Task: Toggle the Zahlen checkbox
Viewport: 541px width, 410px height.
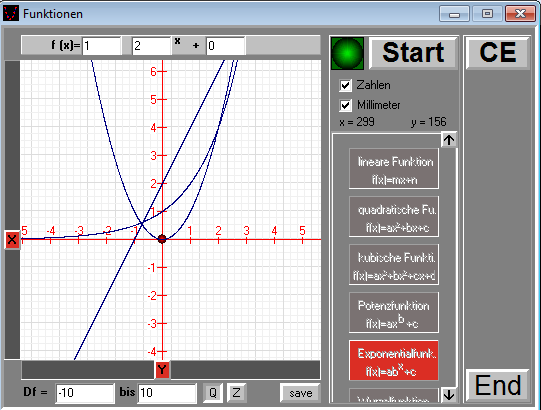Action: coord(345,85)
